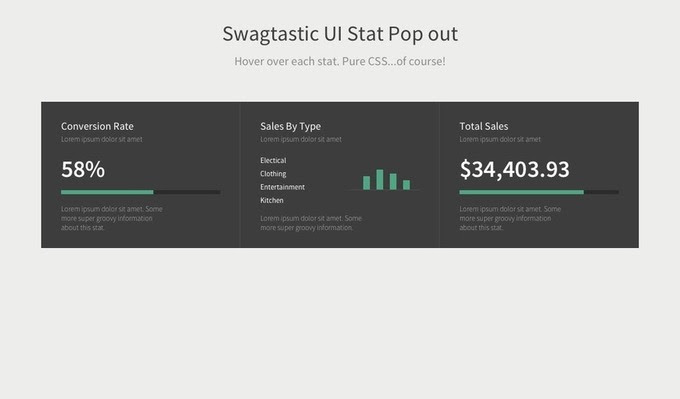Click the Total Sales heading
680x399 pixels.
pos(484,126)
